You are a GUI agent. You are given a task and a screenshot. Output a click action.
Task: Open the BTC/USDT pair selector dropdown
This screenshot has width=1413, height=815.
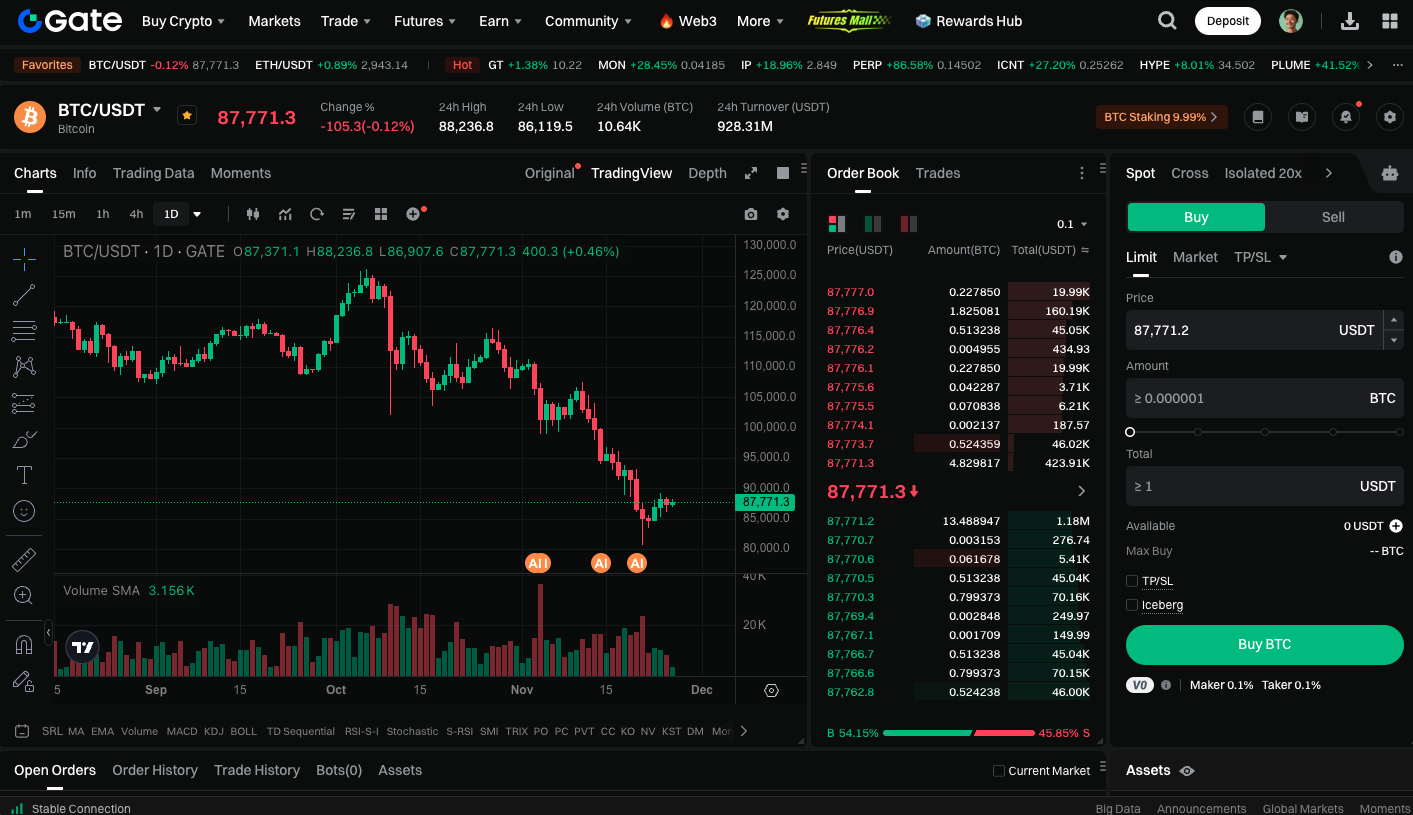coord(157,110)
